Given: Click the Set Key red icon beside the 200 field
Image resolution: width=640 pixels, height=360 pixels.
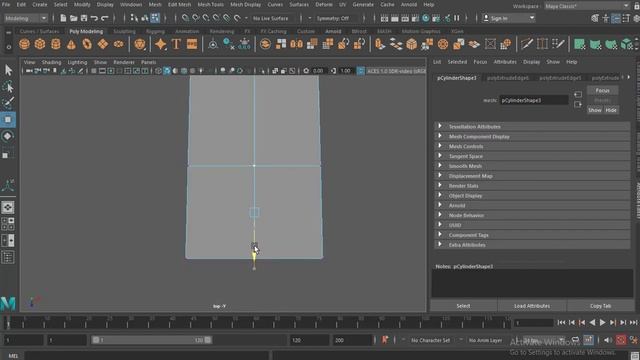Looking at the screenshot, I should point(384,340).
